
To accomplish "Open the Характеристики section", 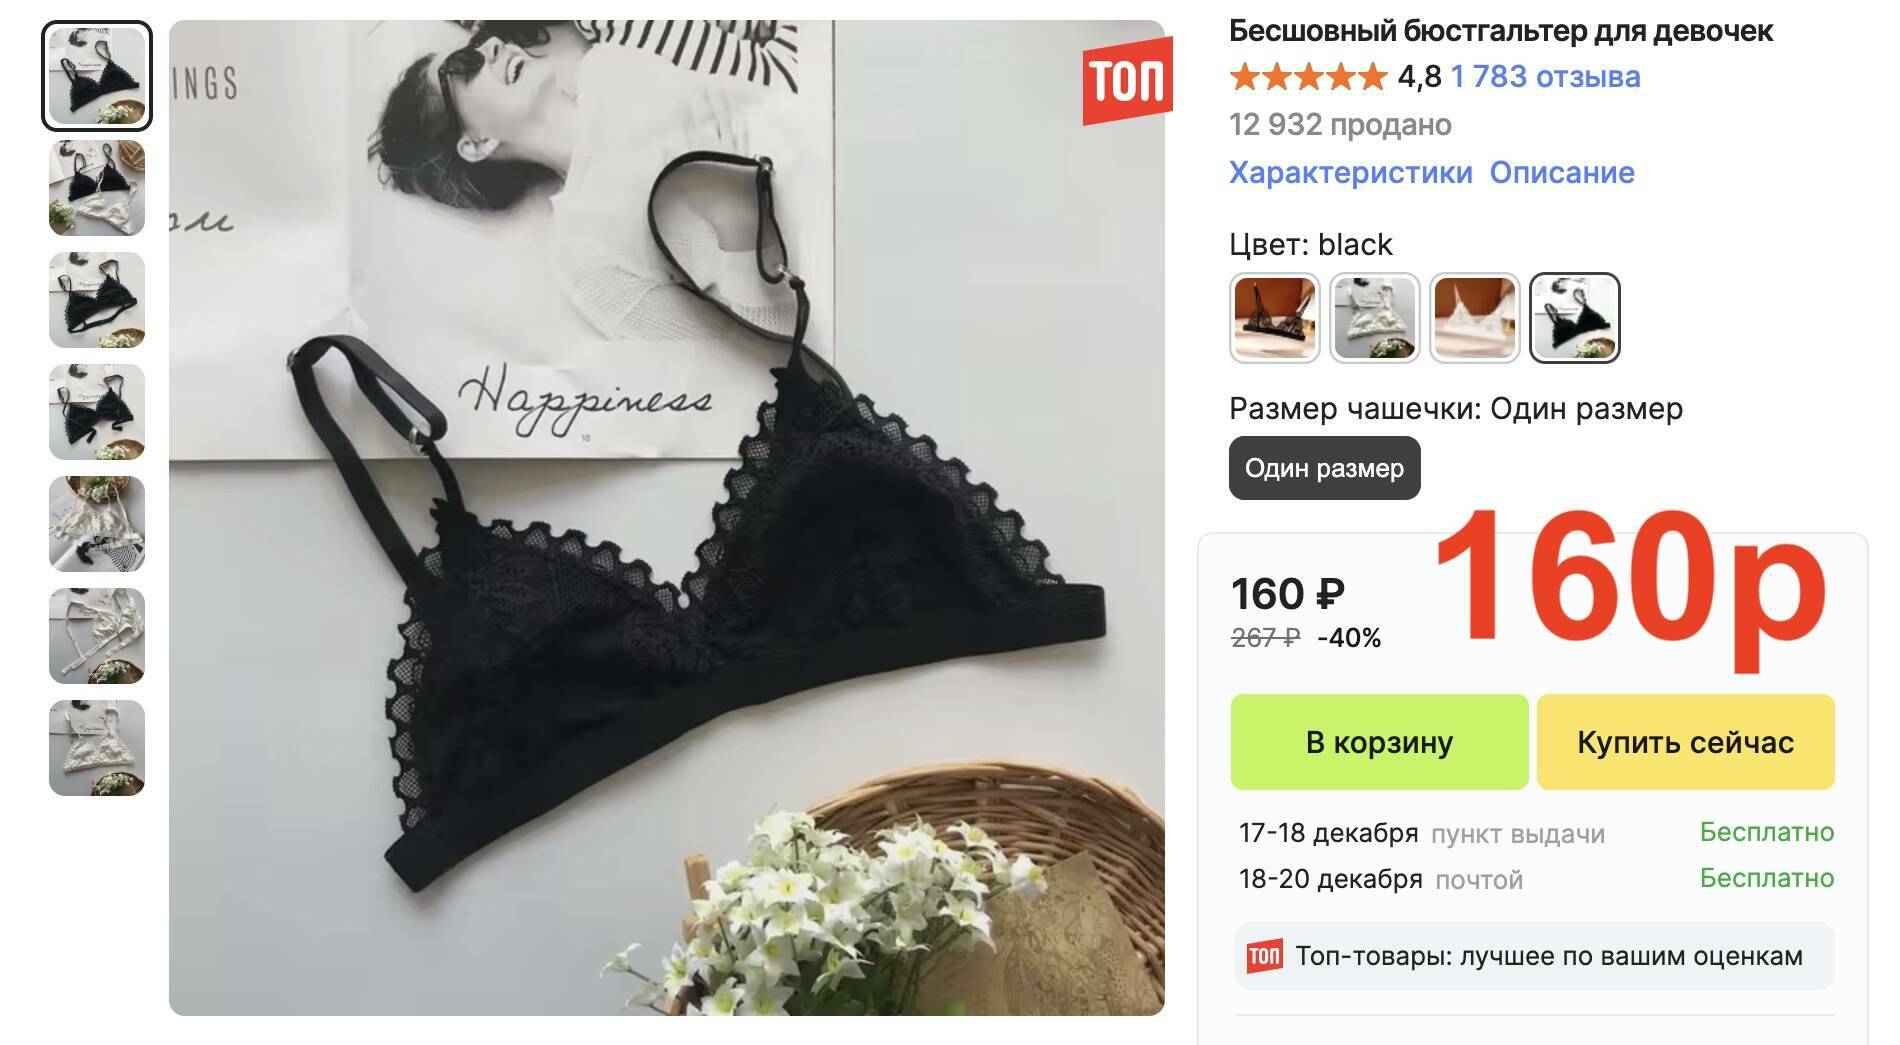I will [1350, 172].
